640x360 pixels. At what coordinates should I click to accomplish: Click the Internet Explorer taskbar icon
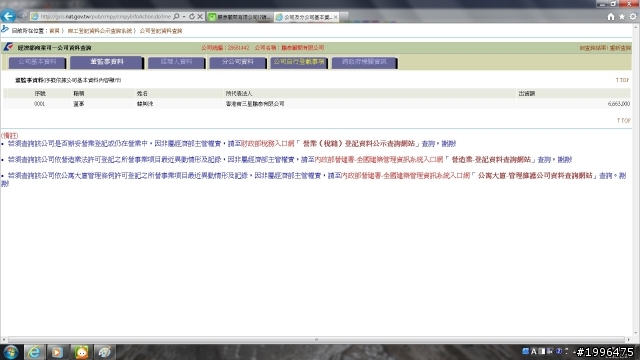pyautogui.click(x=34, y=352)
